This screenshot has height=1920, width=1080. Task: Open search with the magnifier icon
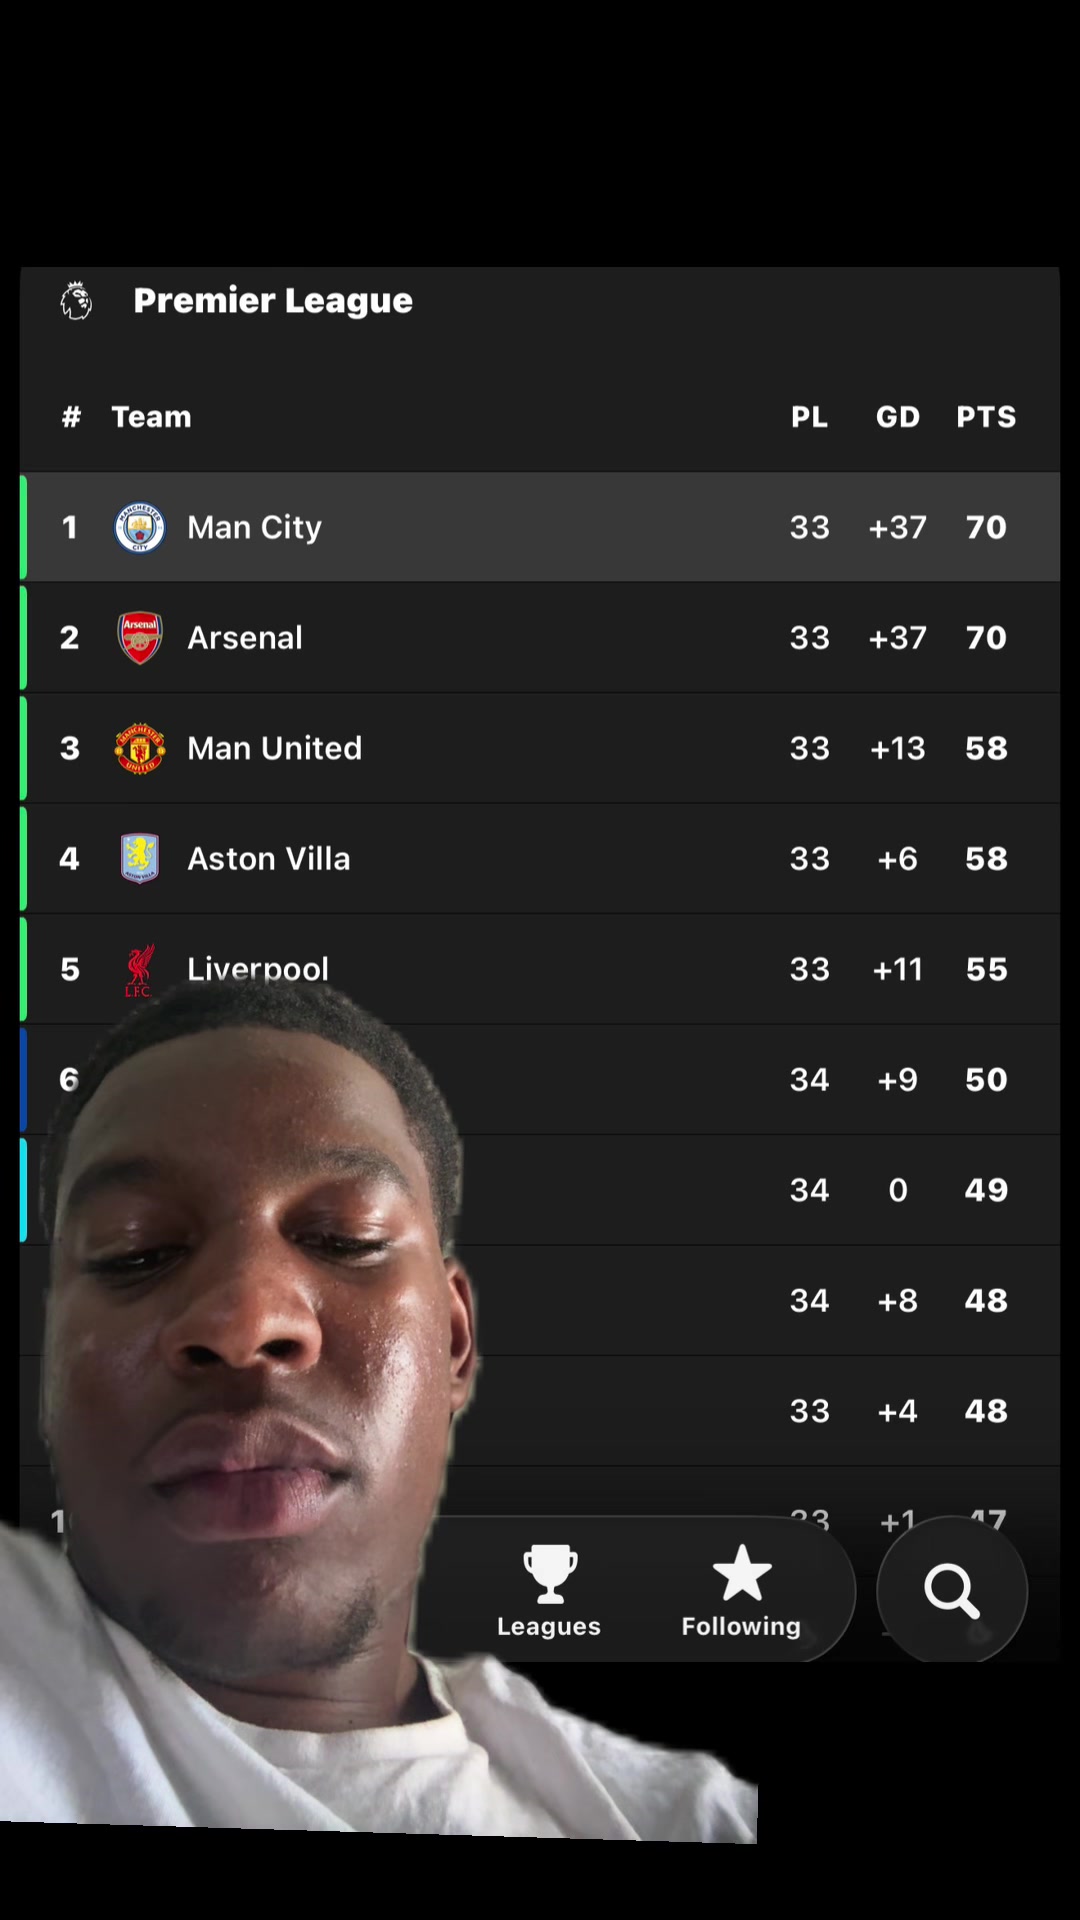[x=952, y=1592]
